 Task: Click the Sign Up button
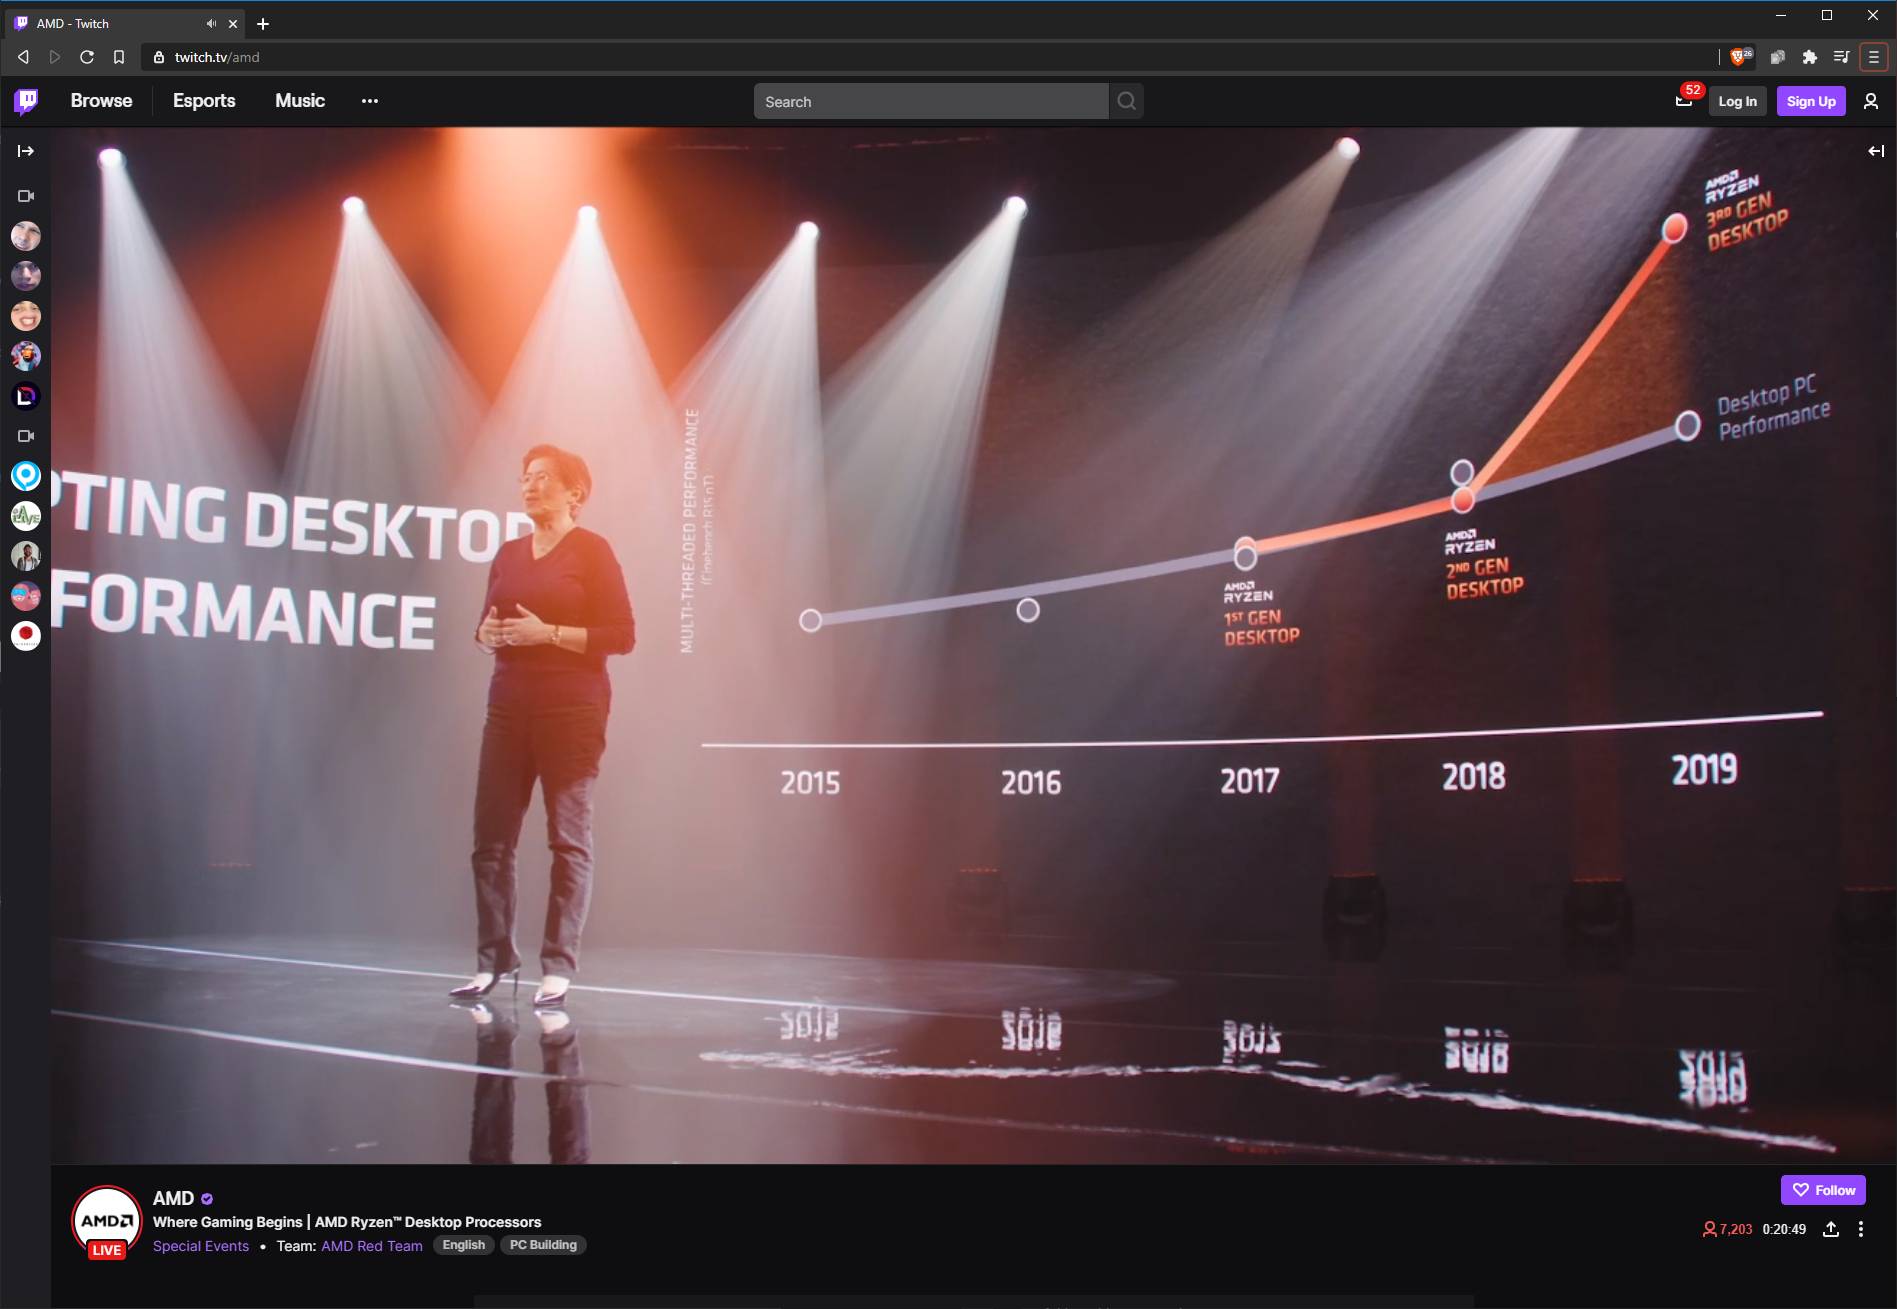(1811, 101)
